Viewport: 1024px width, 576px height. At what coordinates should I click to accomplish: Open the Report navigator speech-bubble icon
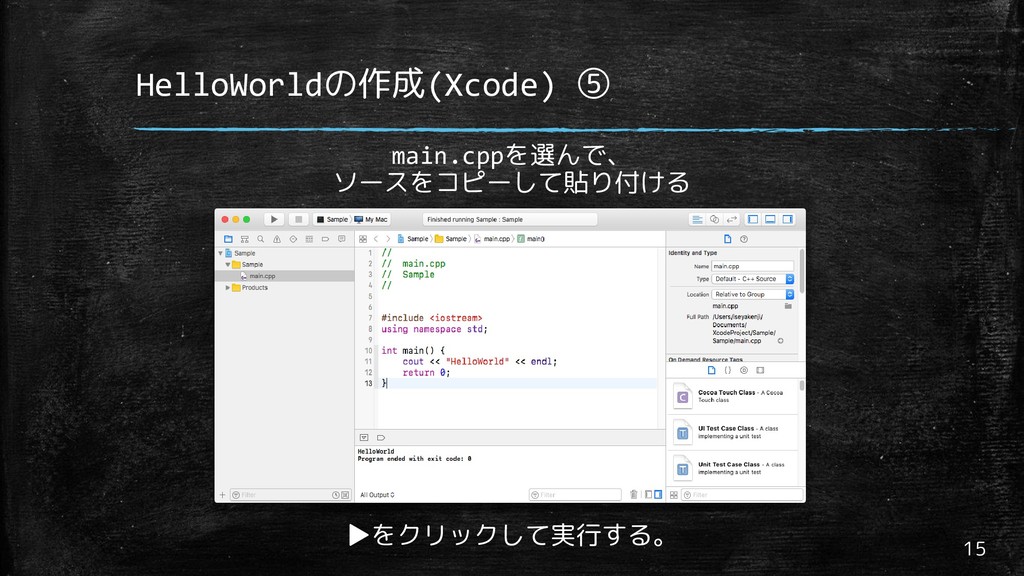click(342, 239)
